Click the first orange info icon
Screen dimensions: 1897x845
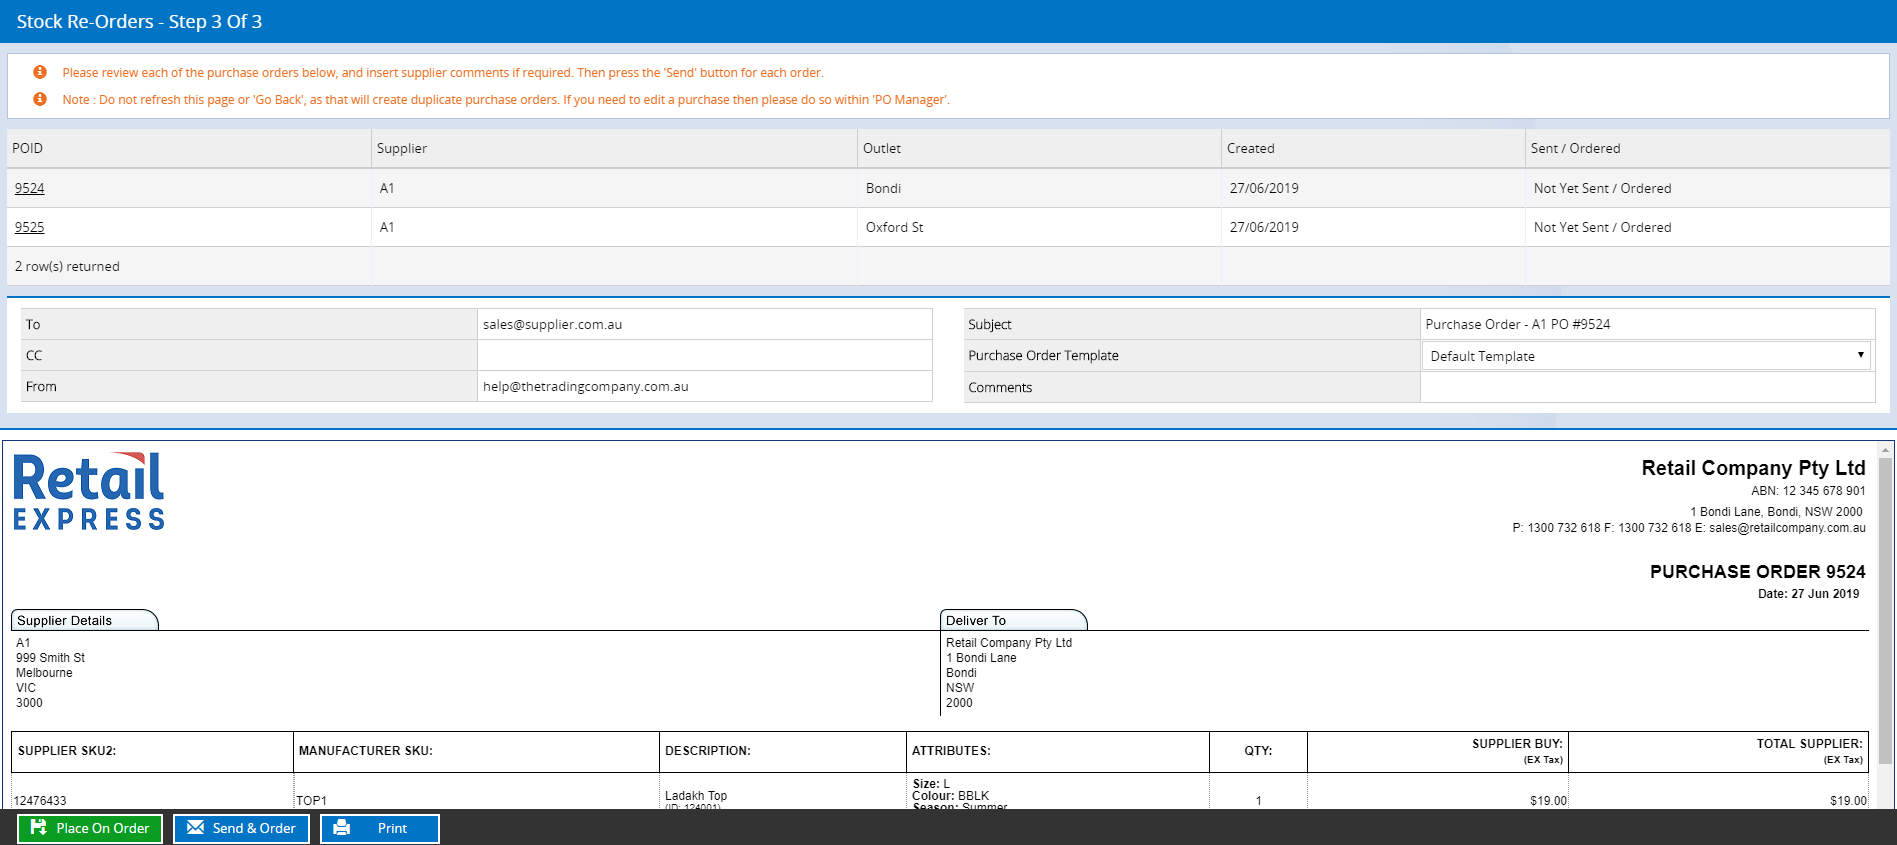40,72
